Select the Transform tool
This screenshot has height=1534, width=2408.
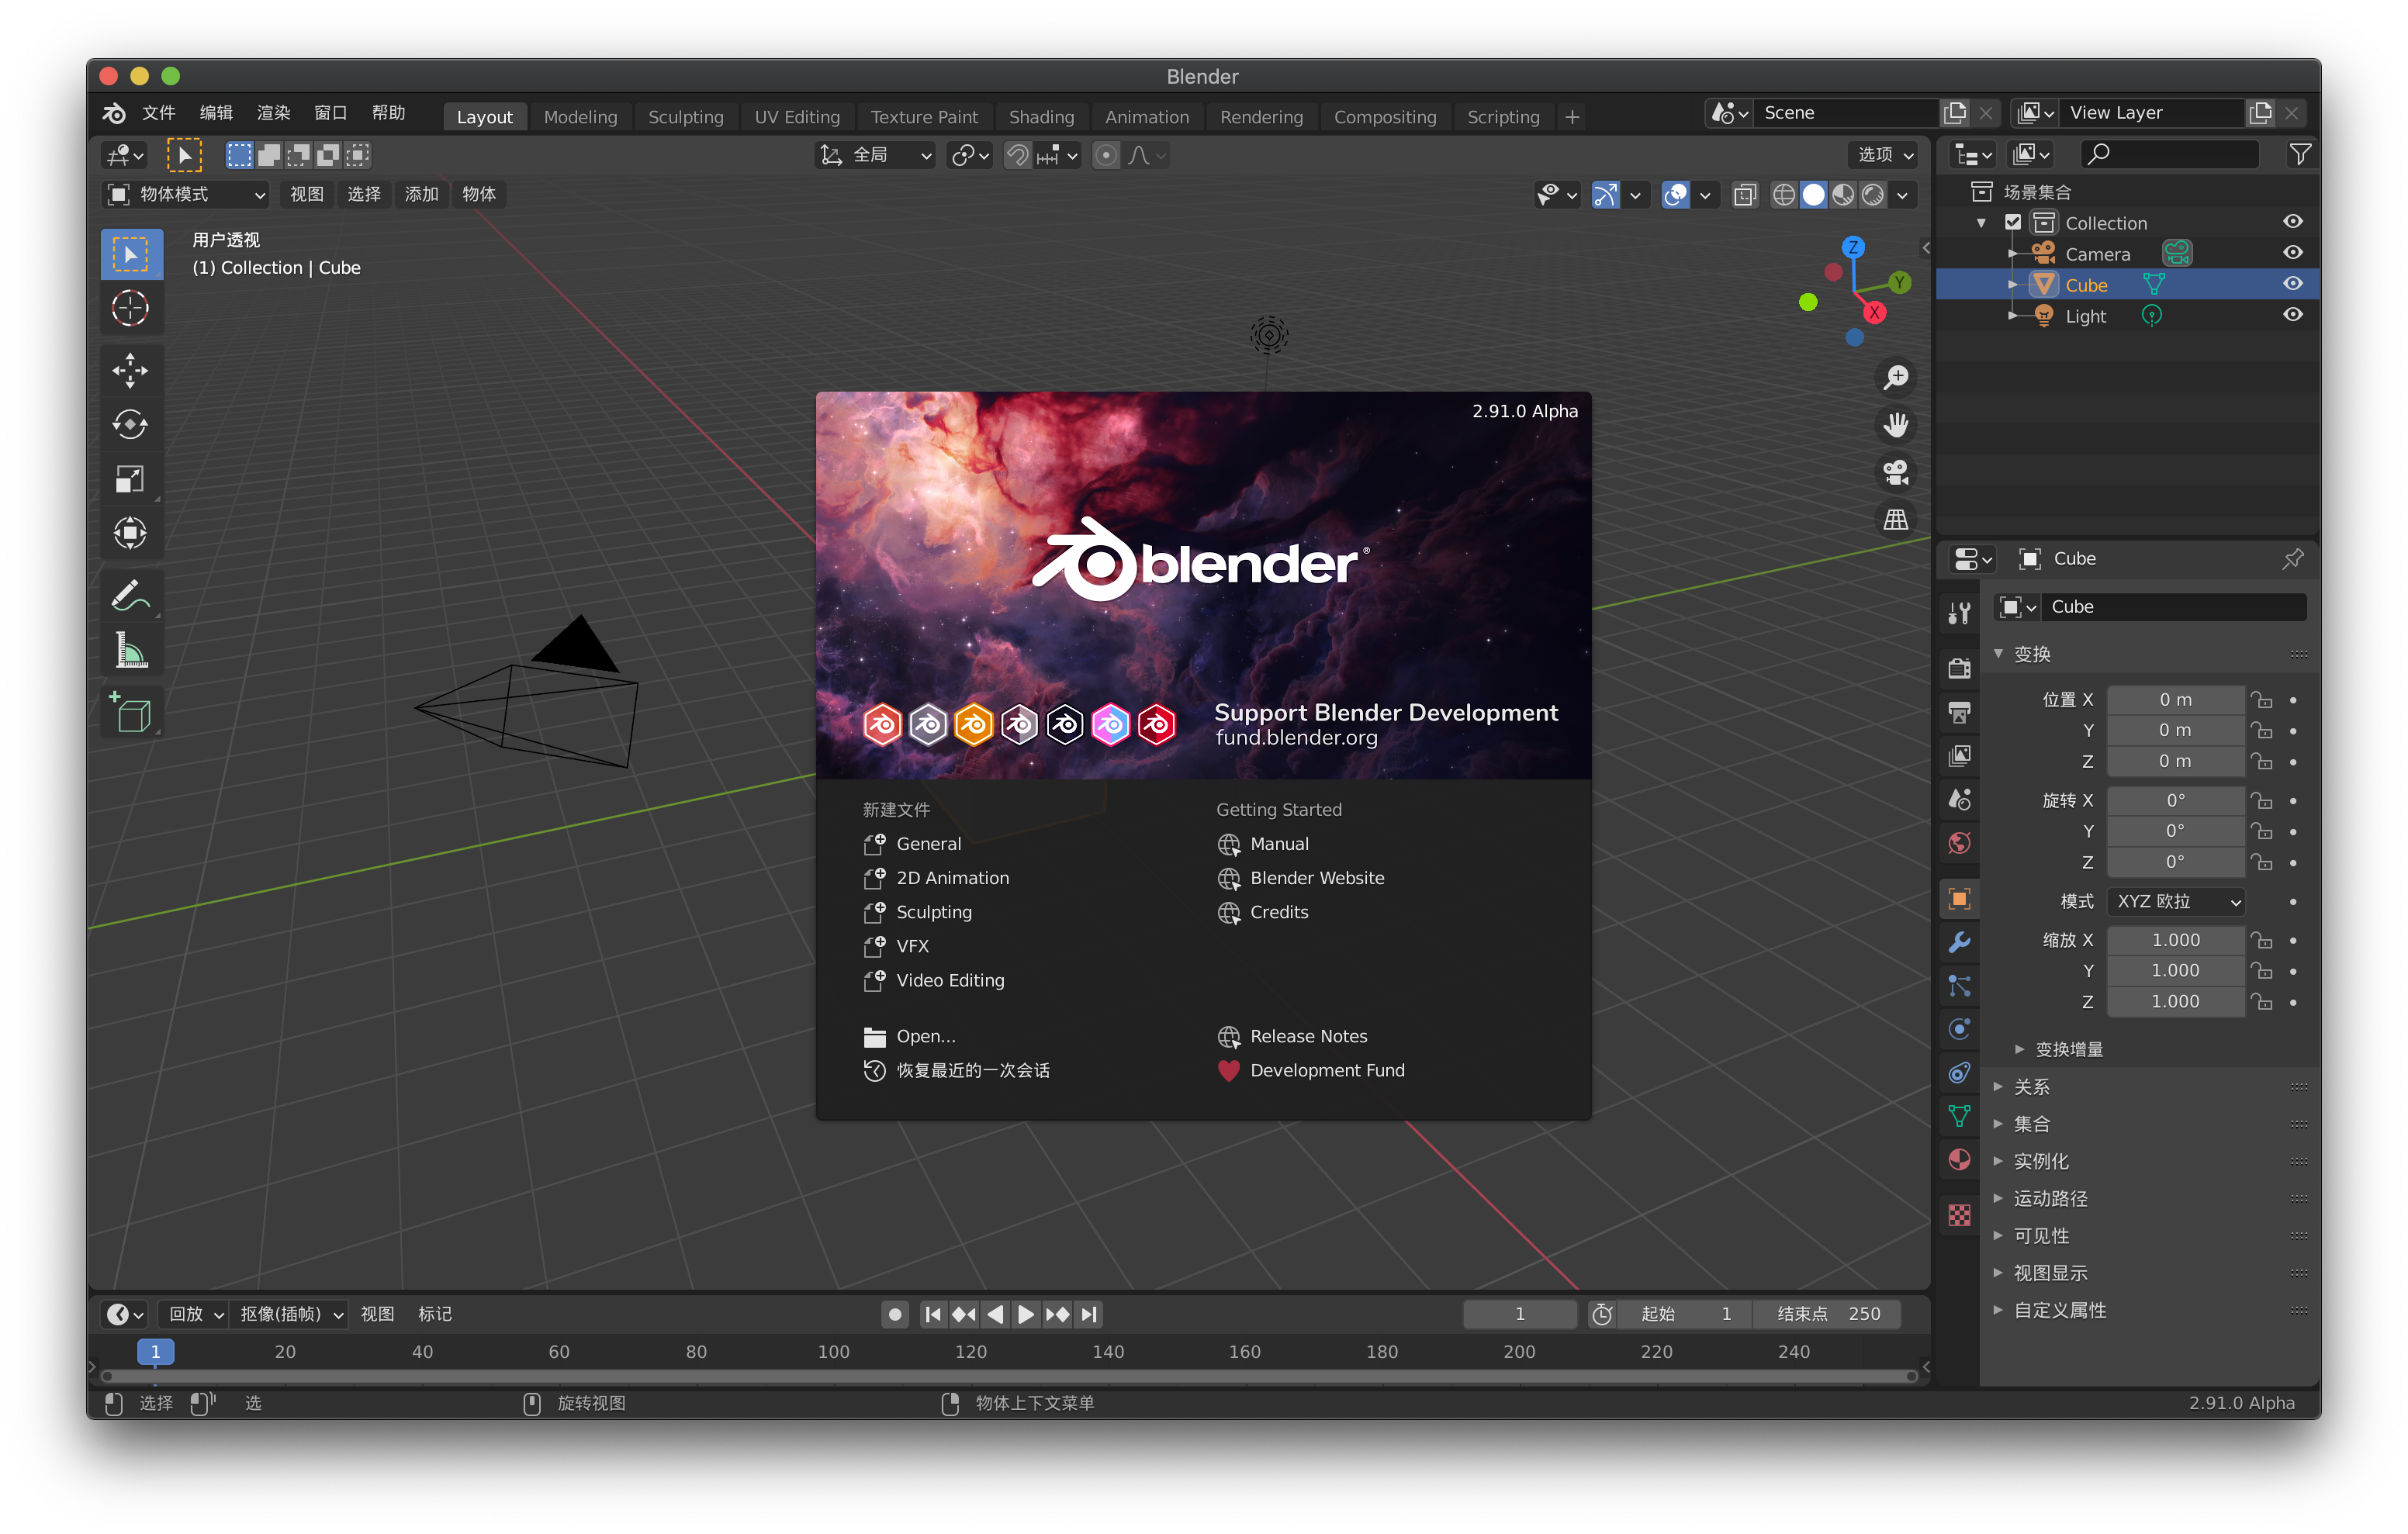pos(130,533)
